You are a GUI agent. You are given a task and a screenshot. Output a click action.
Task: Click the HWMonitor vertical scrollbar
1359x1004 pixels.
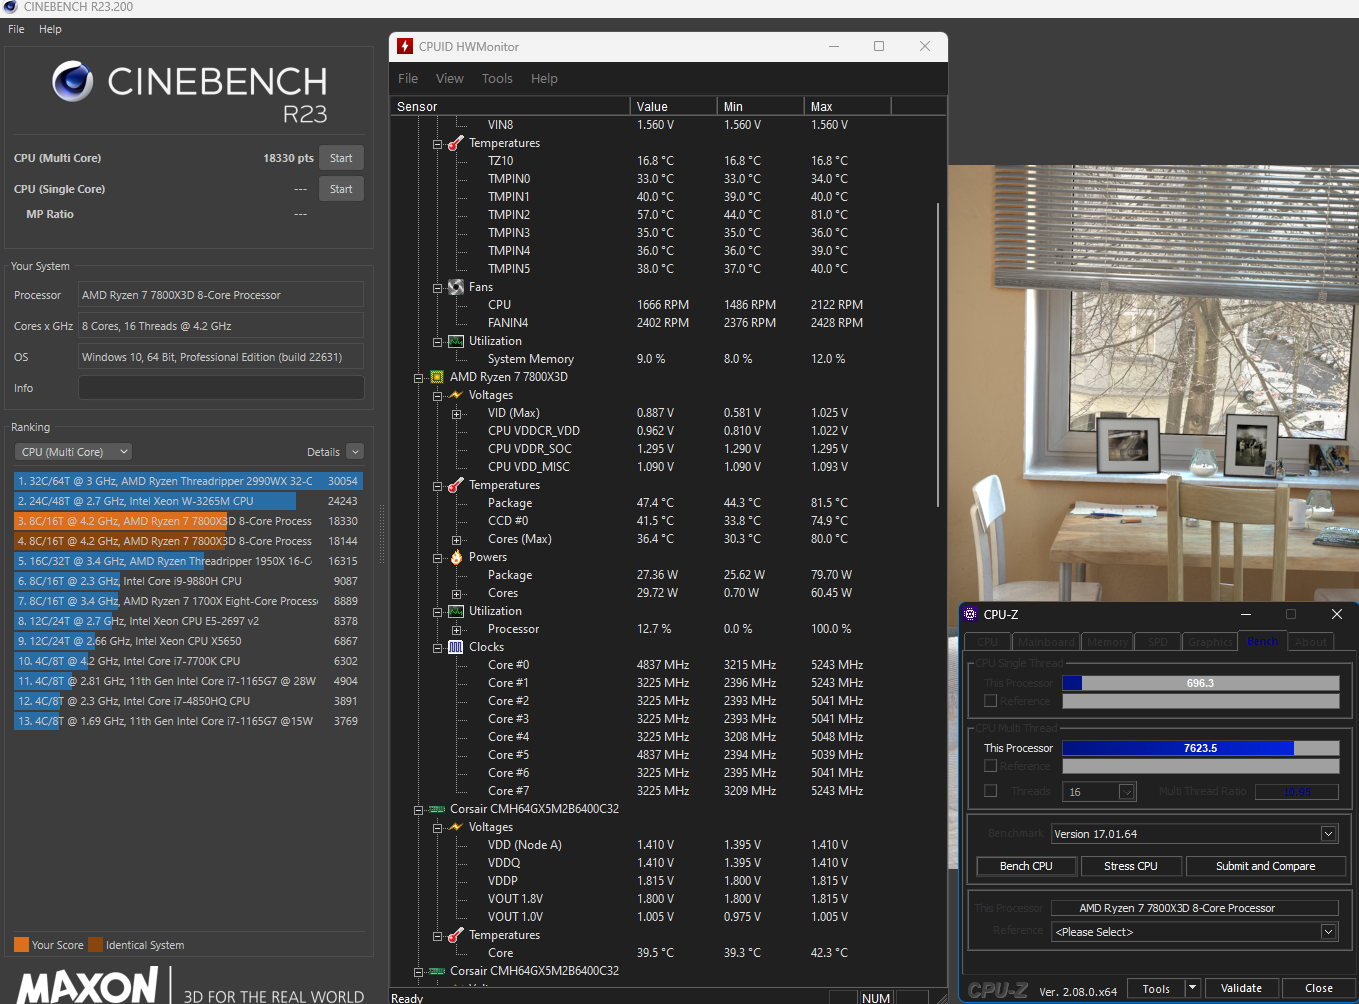[938, 355]
